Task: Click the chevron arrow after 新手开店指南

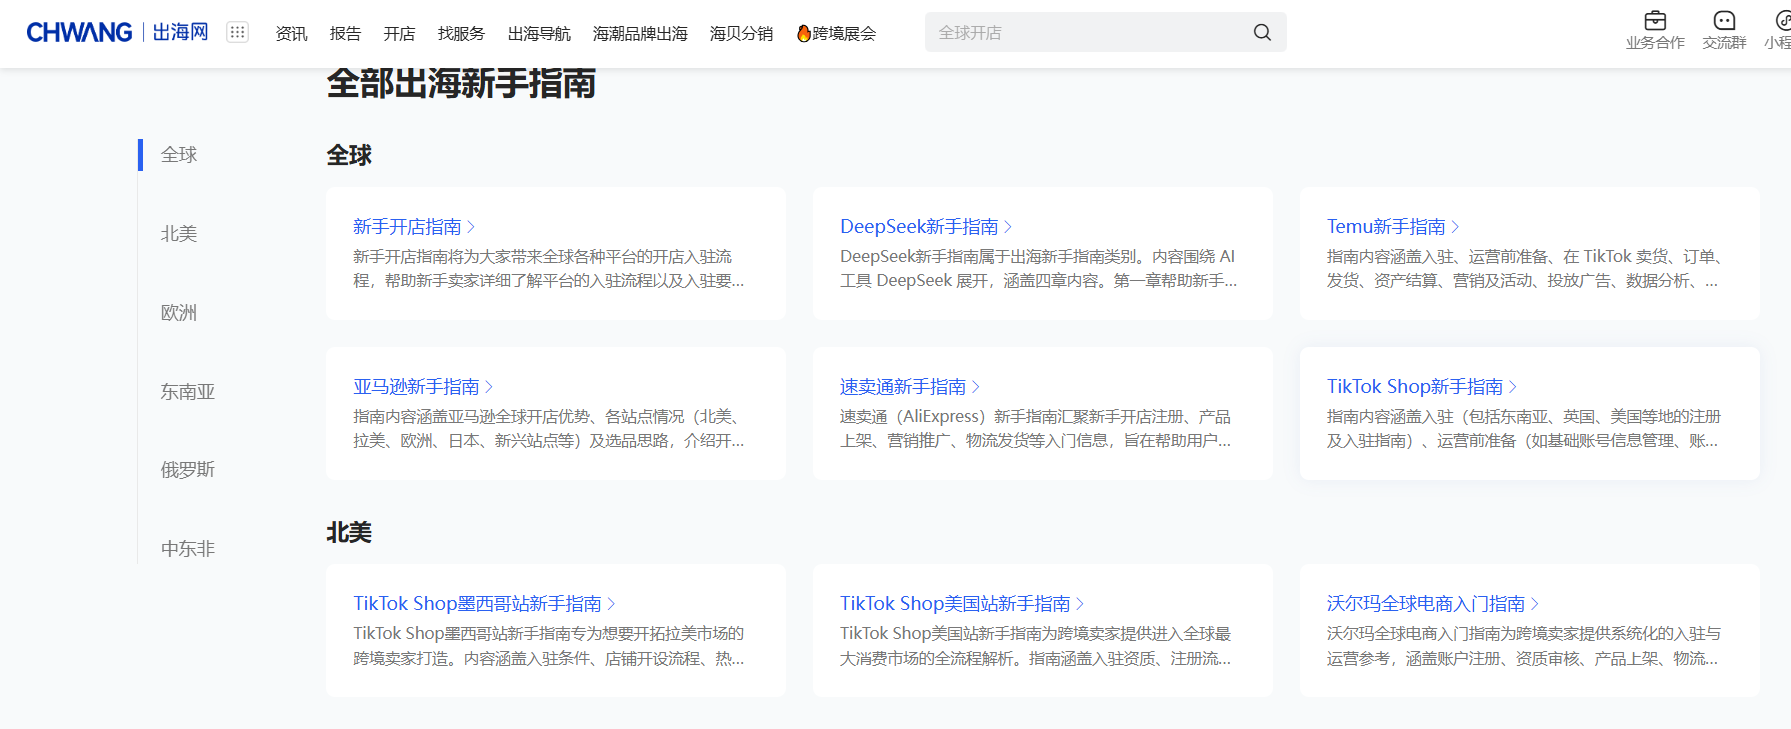Action: (471, 227)
